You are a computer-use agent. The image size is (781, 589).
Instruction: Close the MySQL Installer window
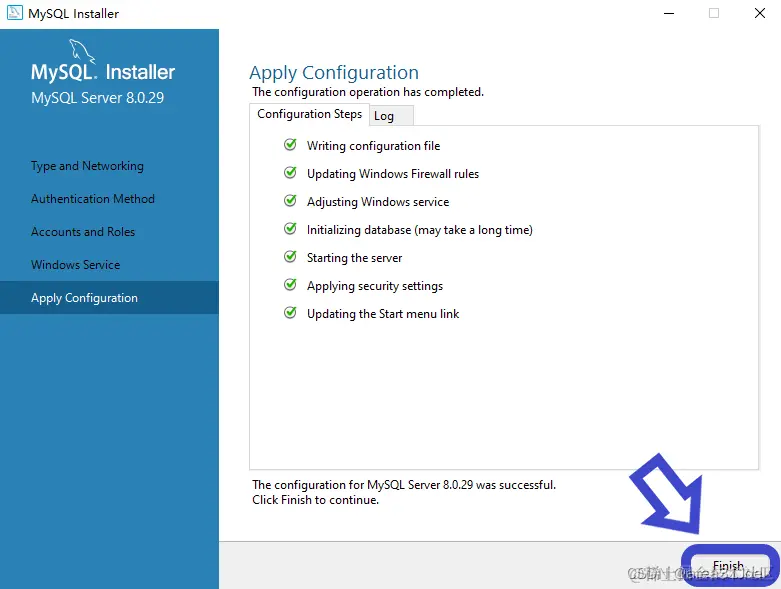click(x=760, y=13)
